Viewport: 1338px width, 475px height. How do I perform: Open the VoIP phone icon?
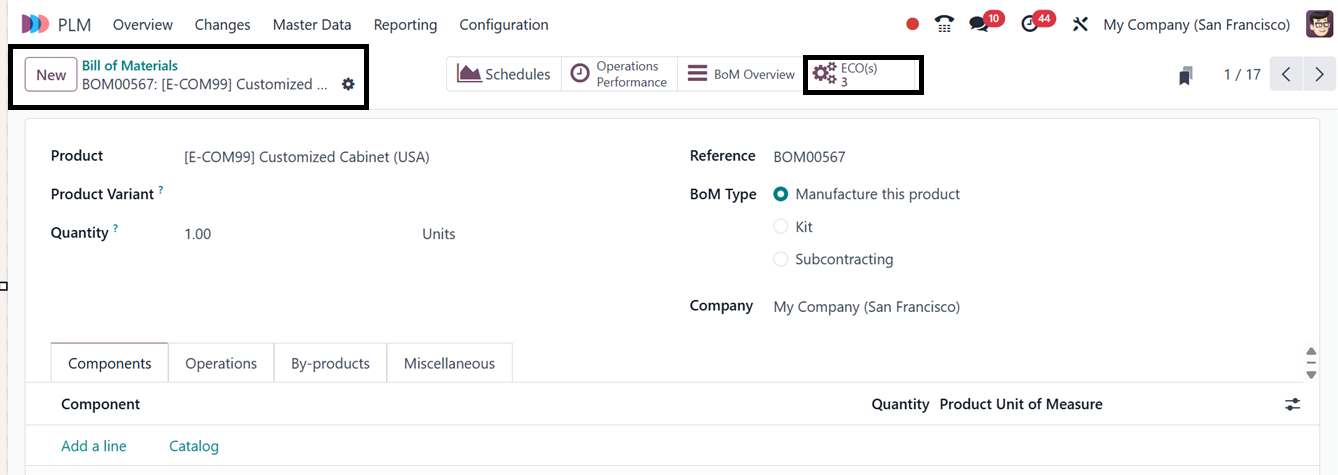[944, 24]
